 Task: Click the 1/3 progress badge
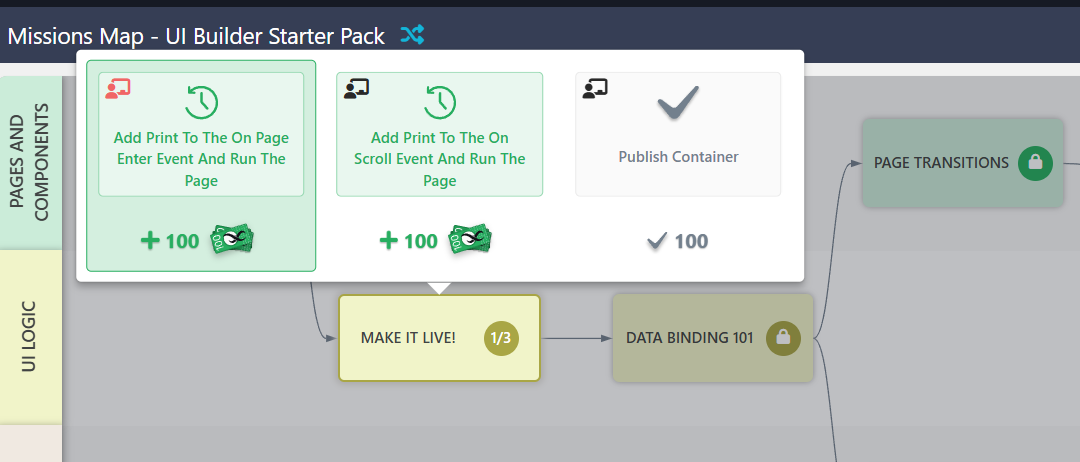501,338
